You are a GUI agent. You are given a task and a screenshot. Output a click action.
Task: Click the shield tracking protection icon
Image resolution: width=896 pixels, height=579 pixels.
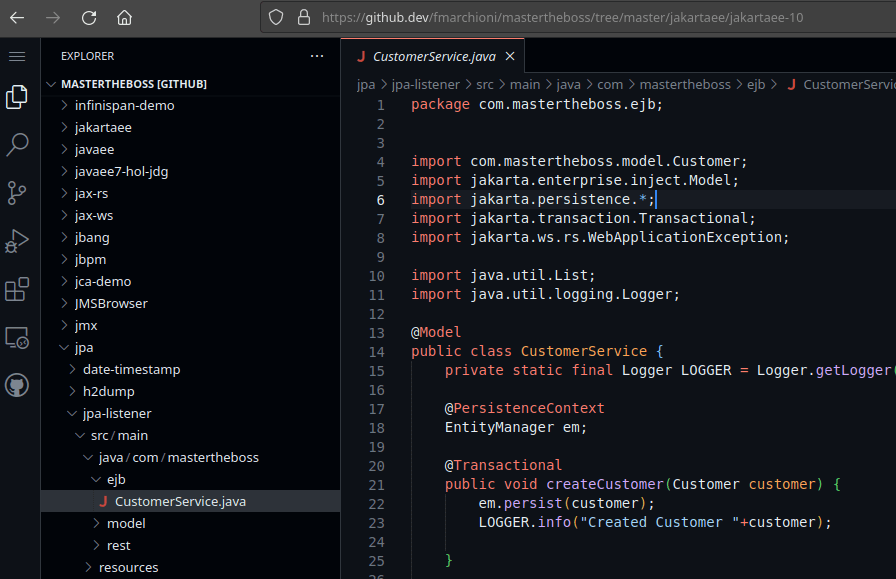(x=276, y=18)
